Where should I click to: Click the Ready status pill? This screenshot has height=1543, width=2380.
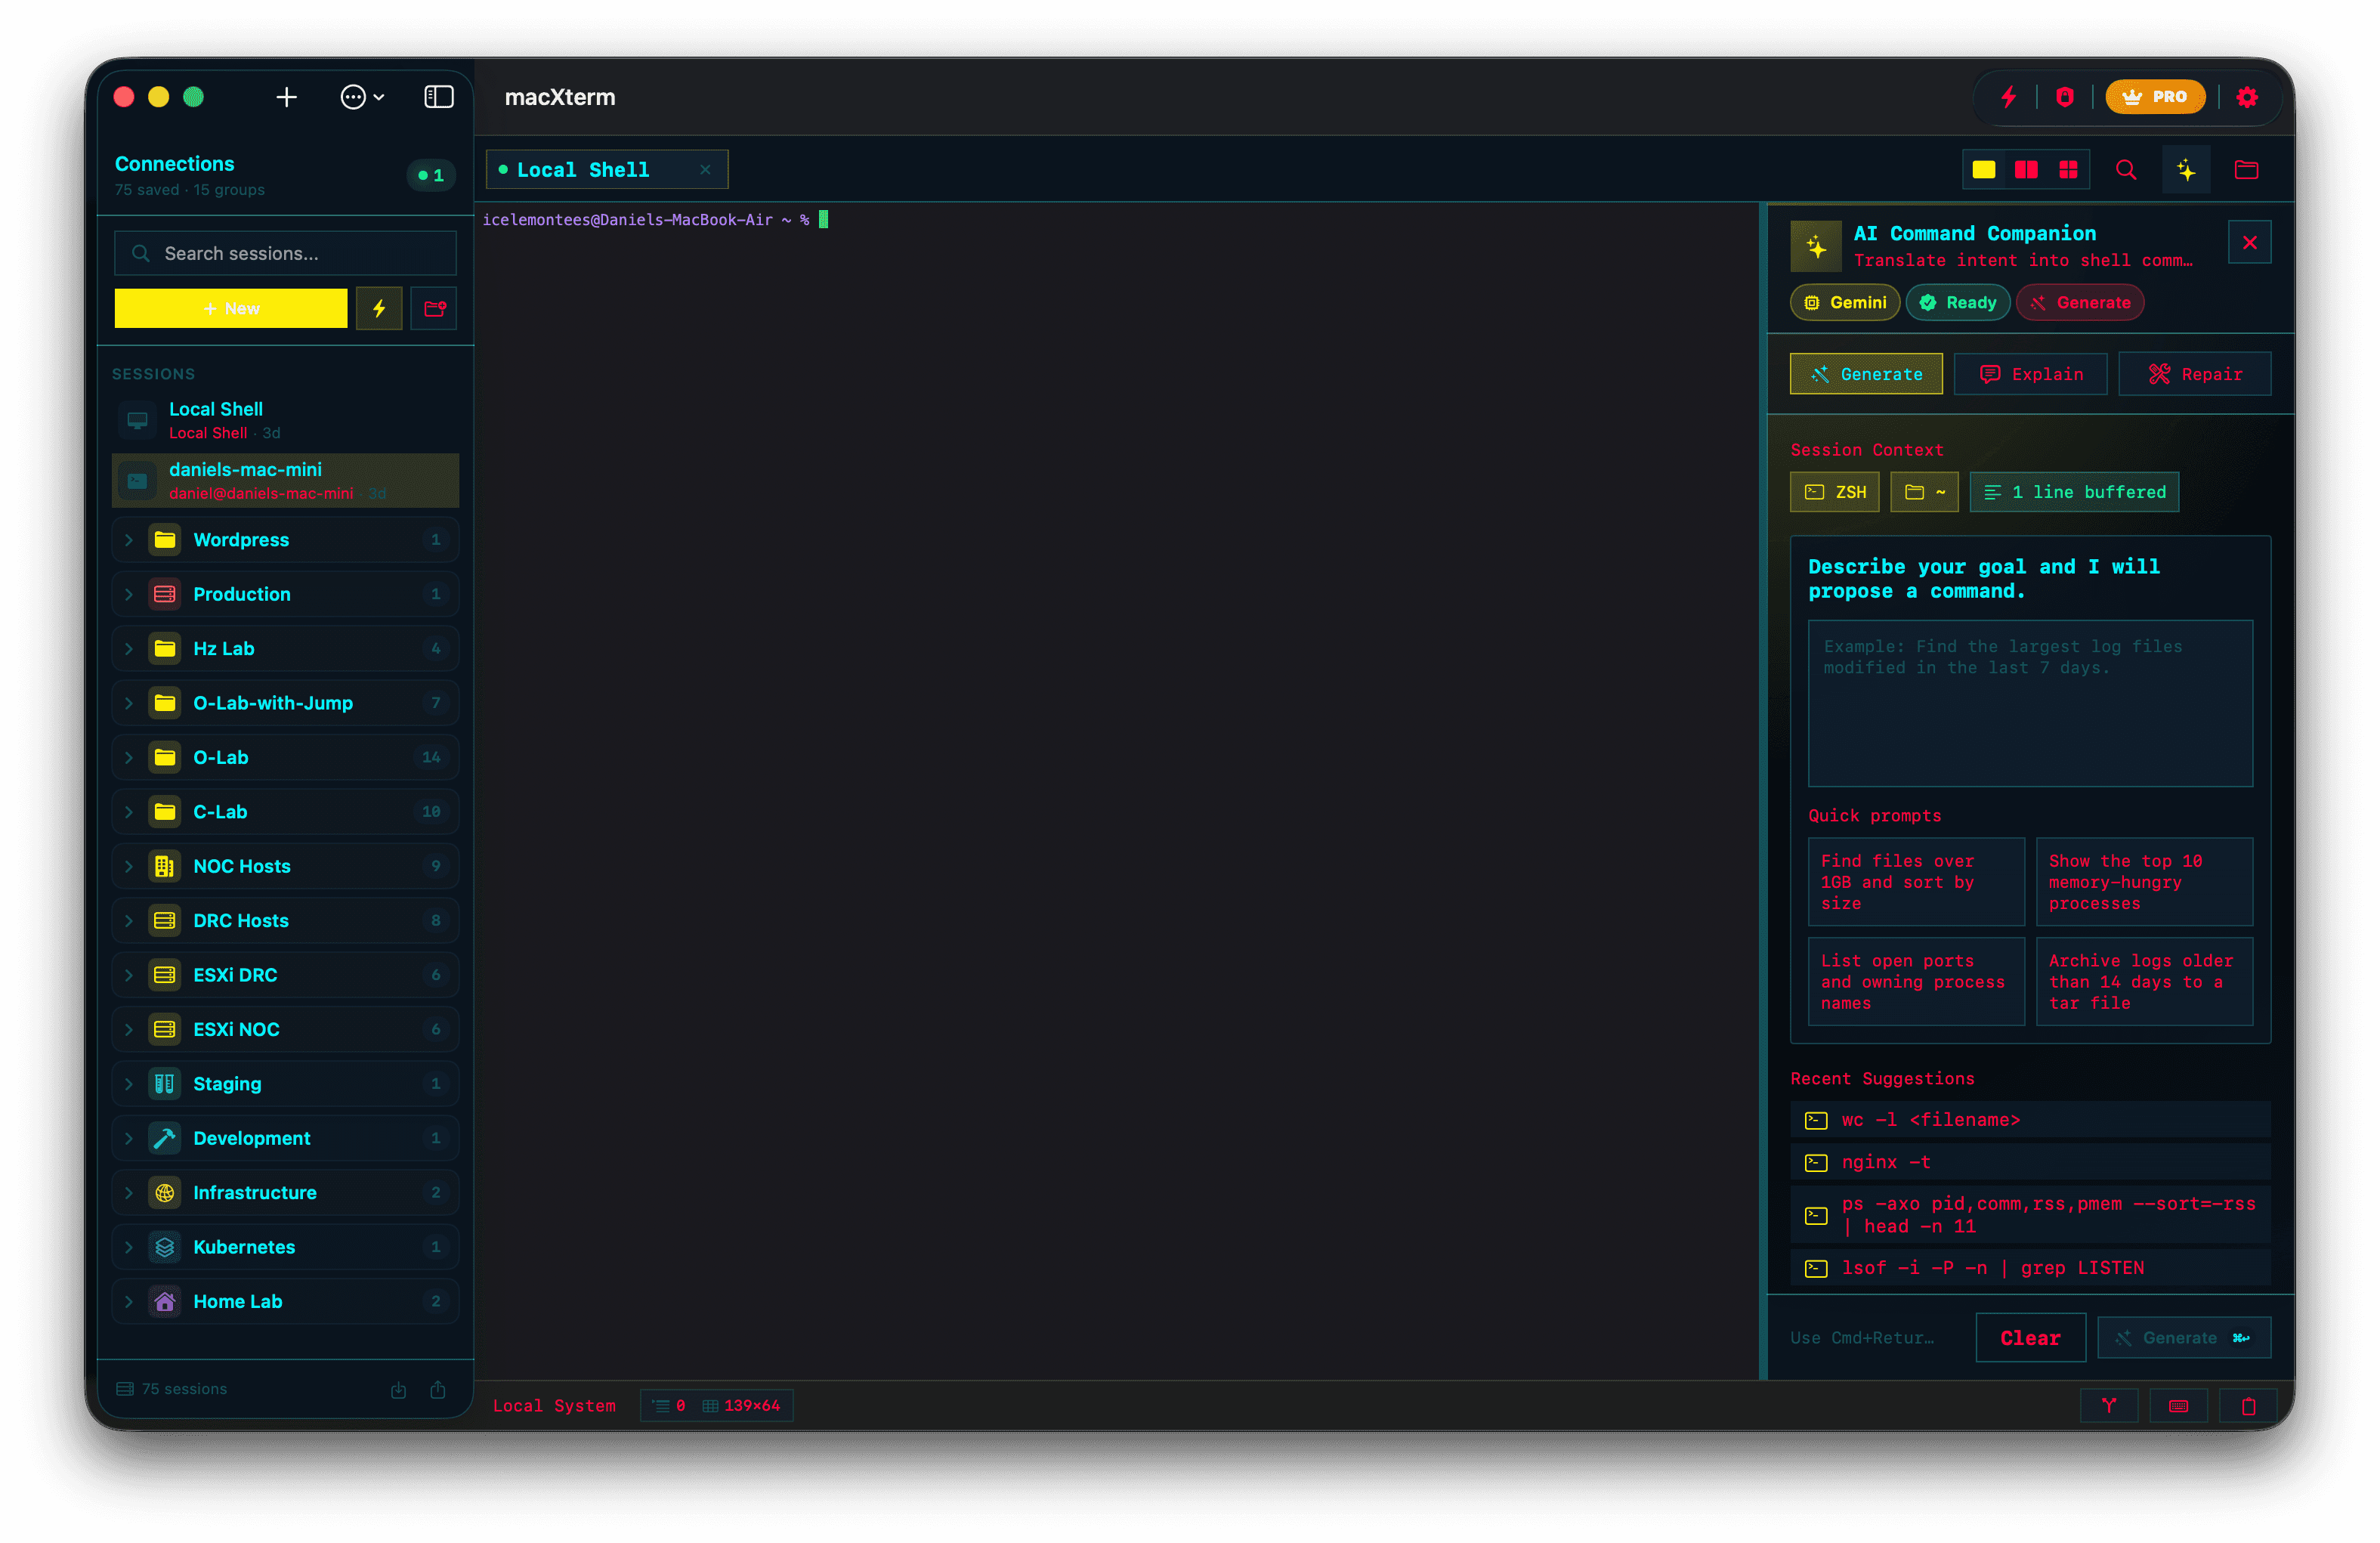1958,303
